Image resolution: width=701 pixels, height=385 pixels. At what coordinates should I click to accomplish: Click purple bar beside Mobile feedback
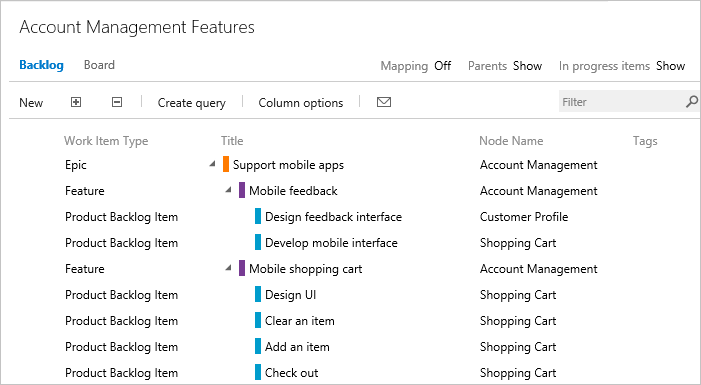click(242, 190)
